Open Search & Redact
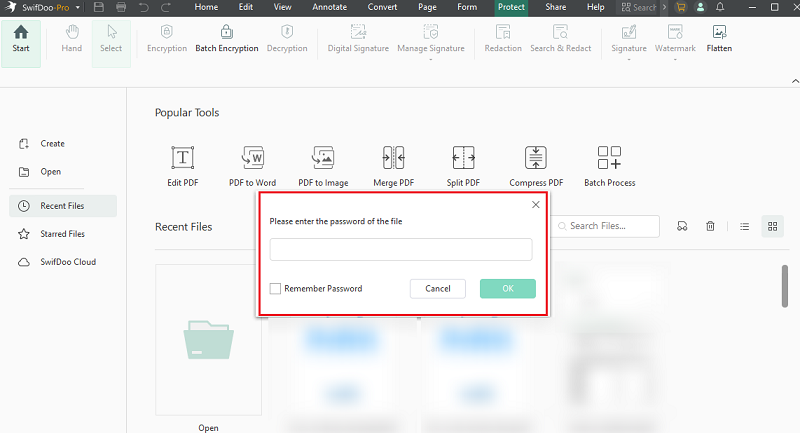Viewport: 800px width, 433px height. click(560, 39)
